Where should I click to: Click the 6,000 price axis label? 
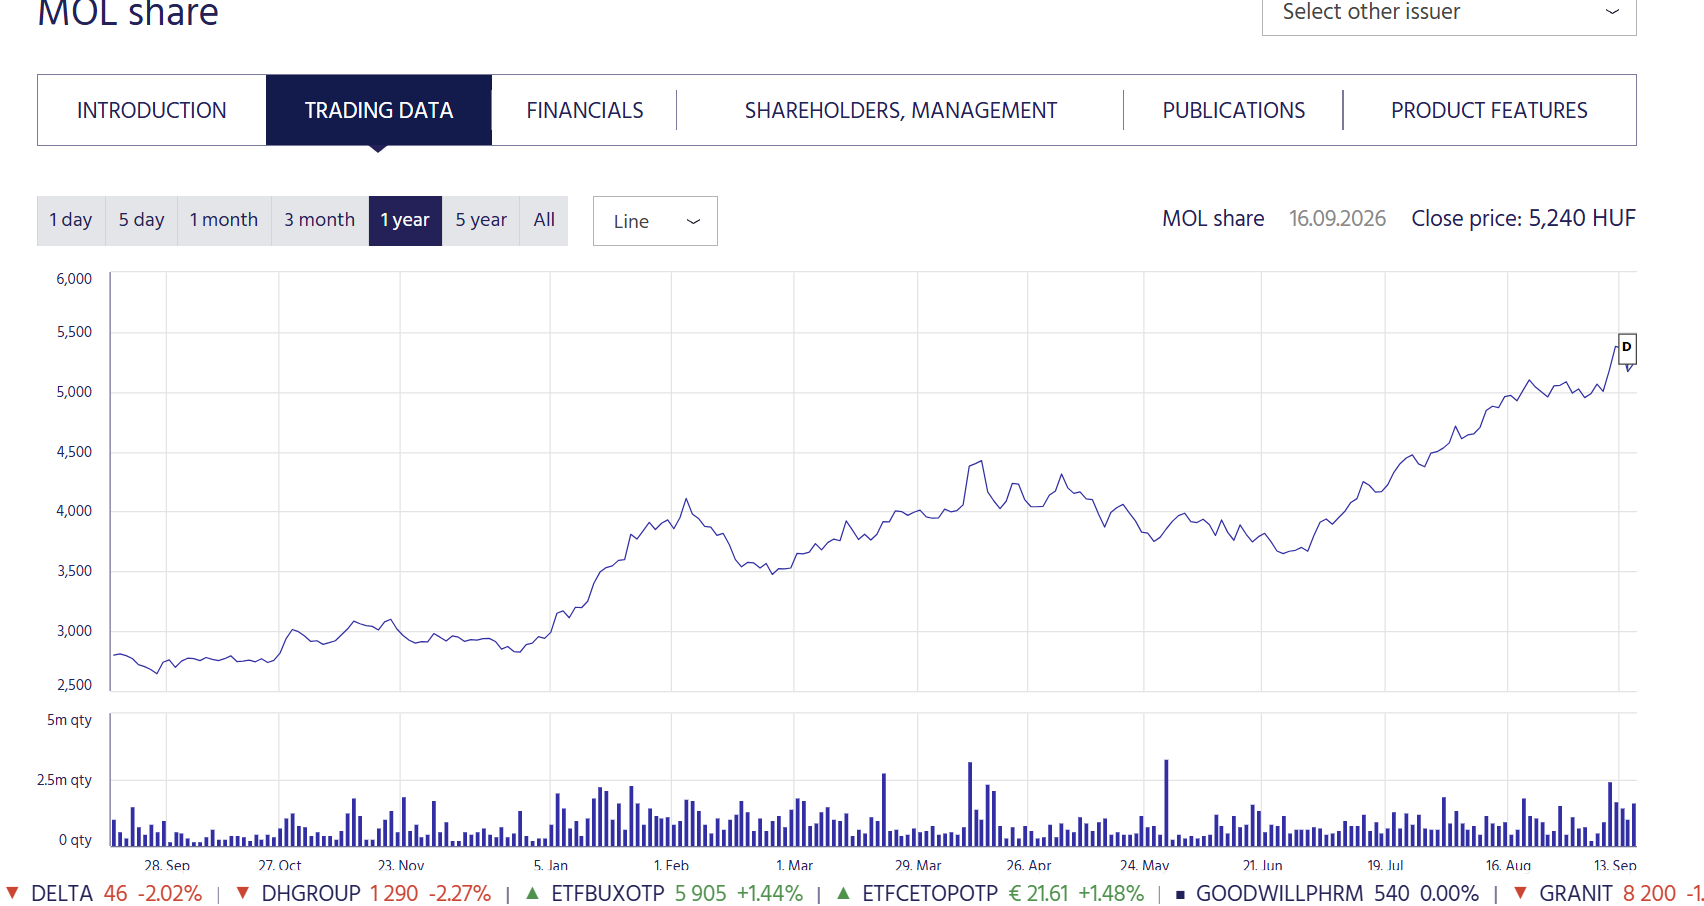coord(74,279)
